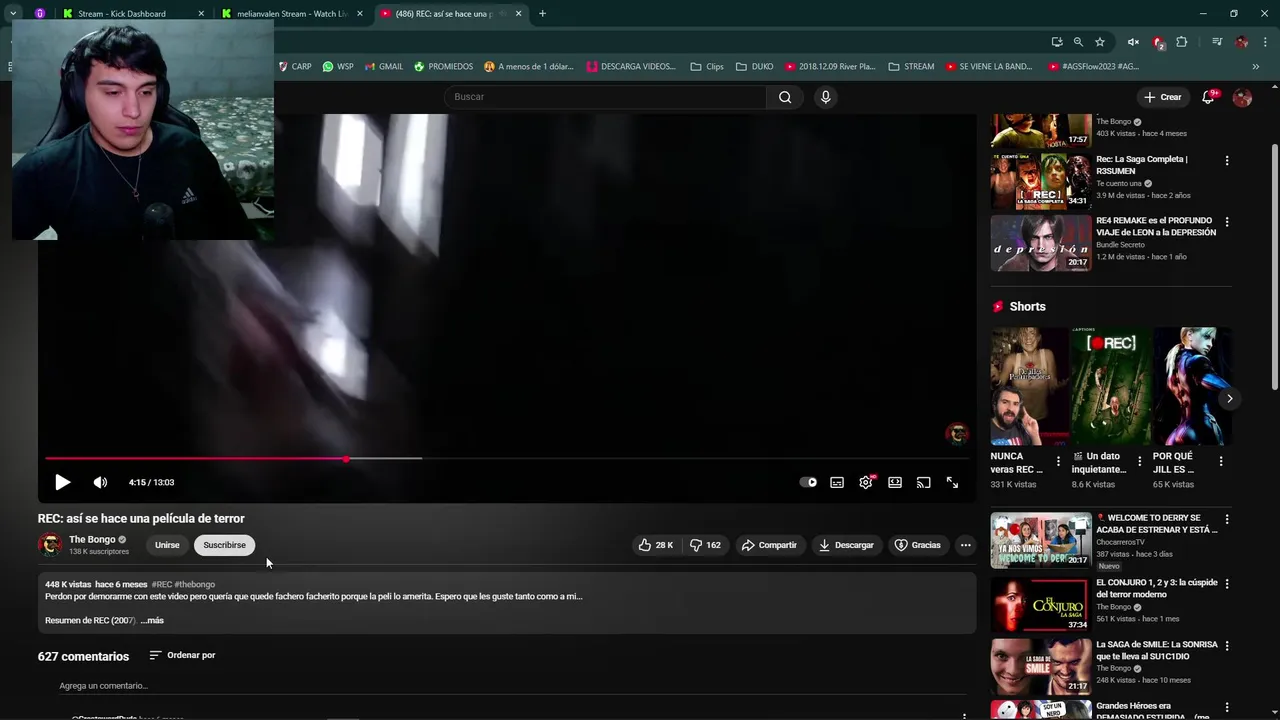
Task: Open options for NUNCA veras REC short
Action: [x=1058, y=462]
